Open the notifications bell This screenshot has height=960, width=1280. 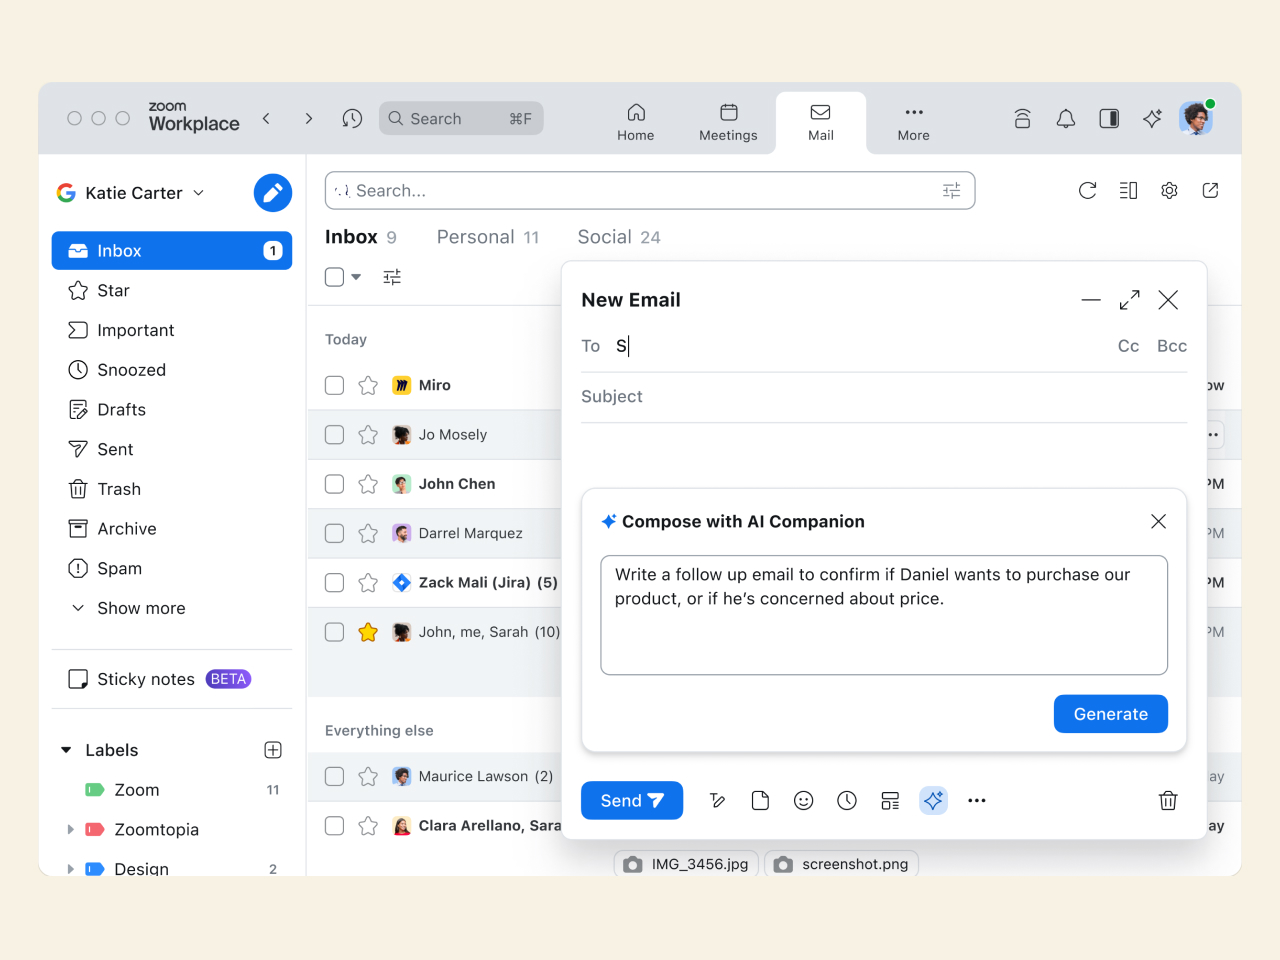tap(1066, 119)
